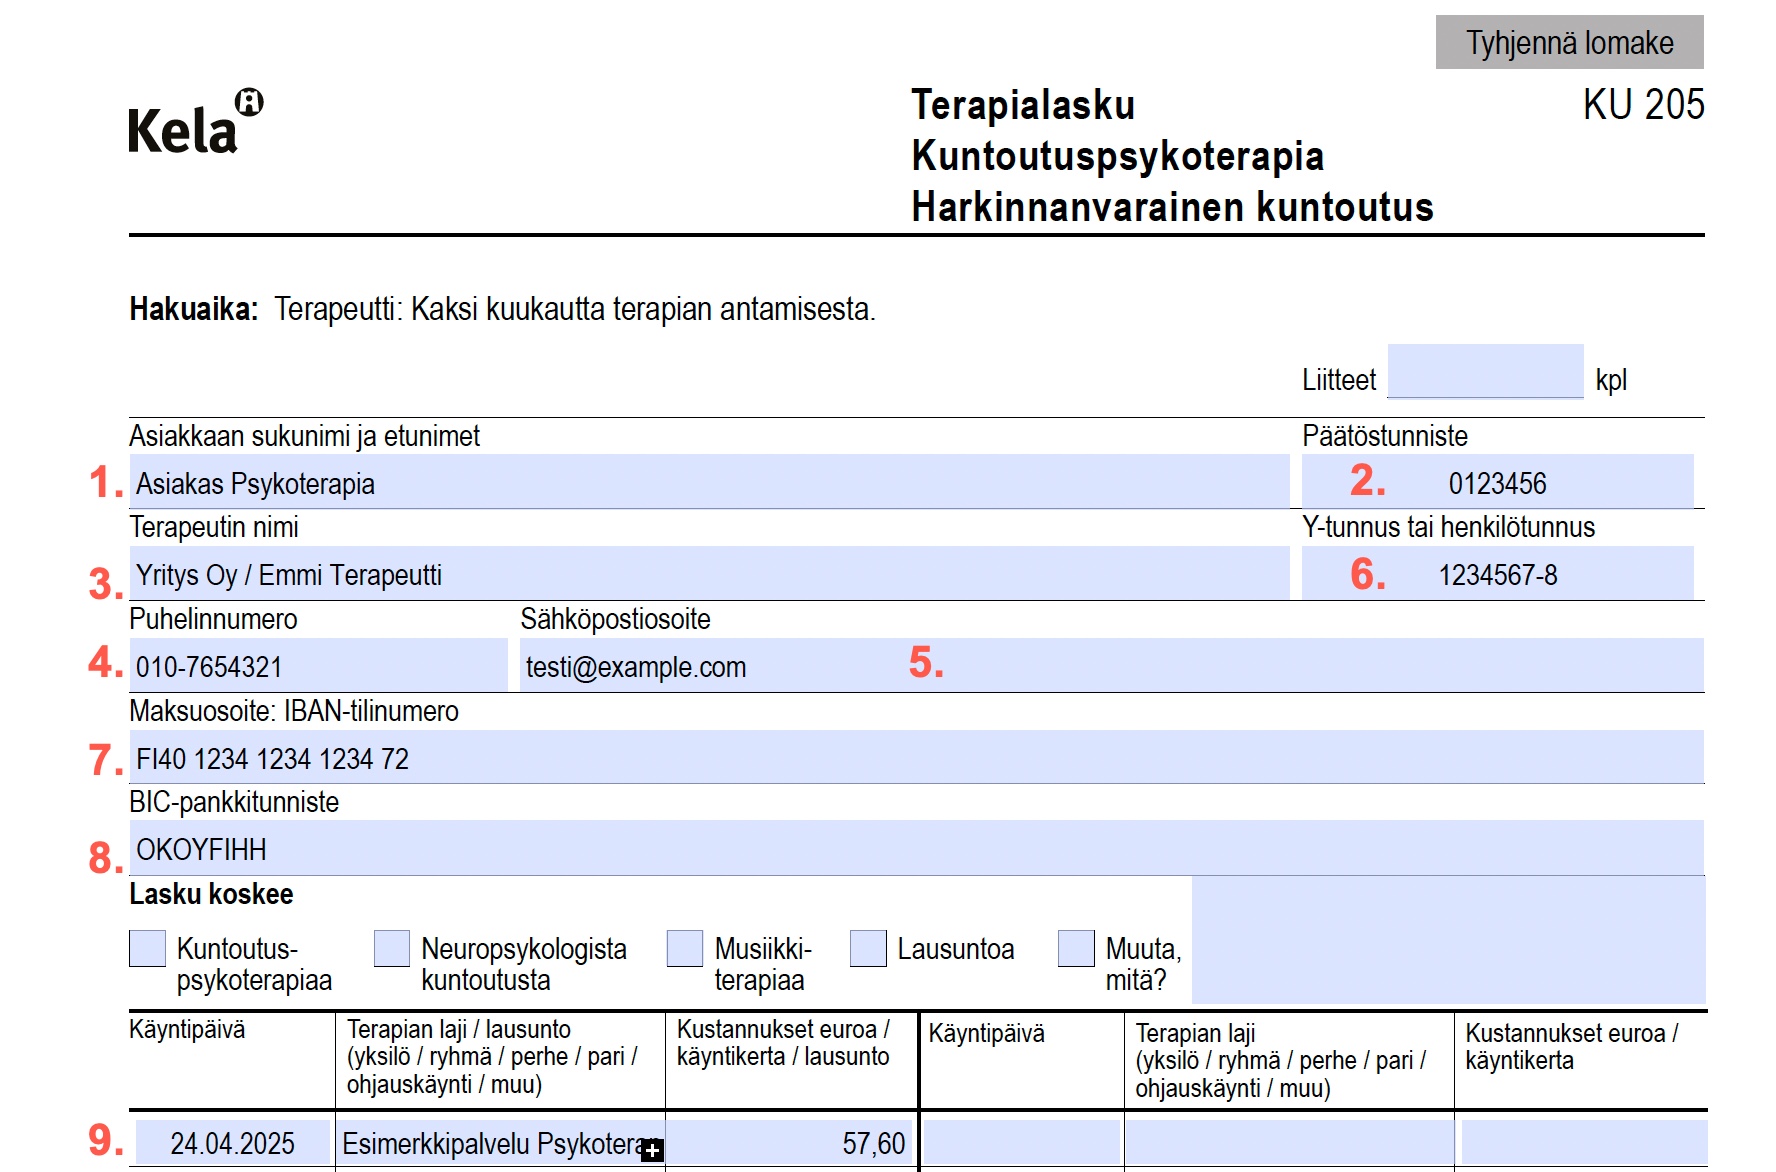Toggle the Muuta, mitä? checkbox
The height and width of the screenshot is (1172, 1776).
point(1076,948)
